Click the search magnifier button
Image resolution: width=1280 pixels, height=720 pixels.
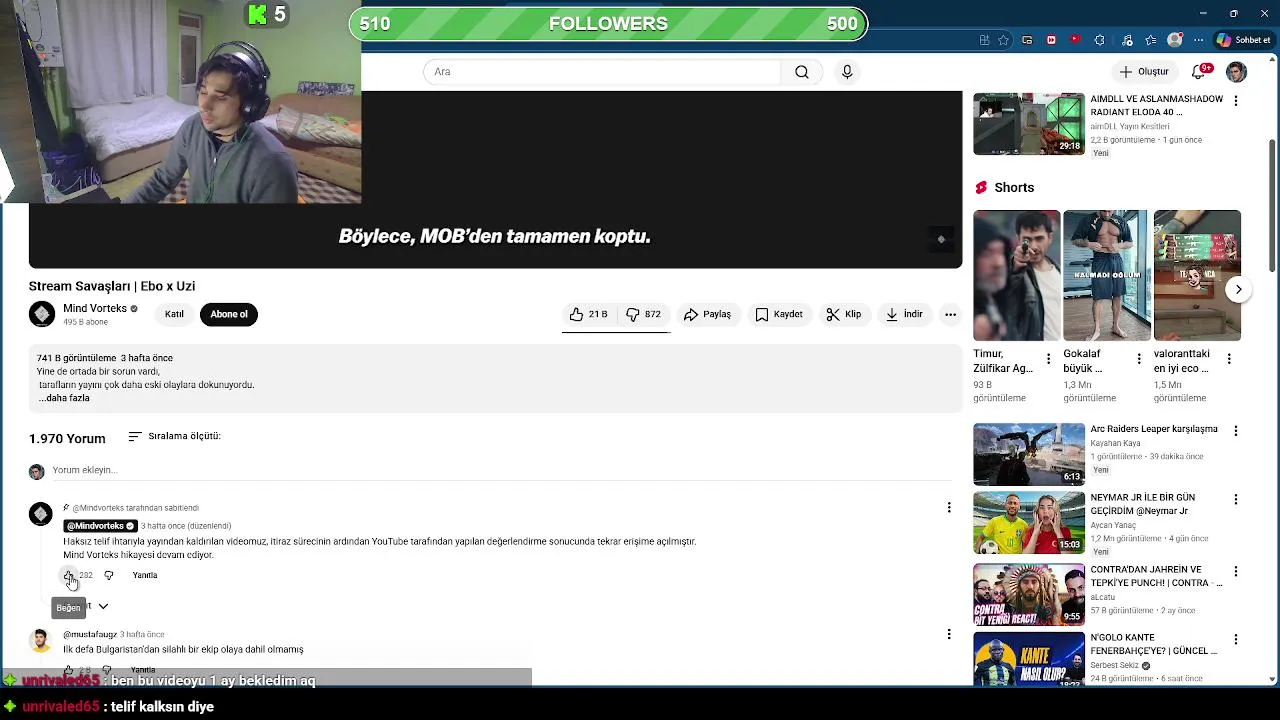(802, 72)
